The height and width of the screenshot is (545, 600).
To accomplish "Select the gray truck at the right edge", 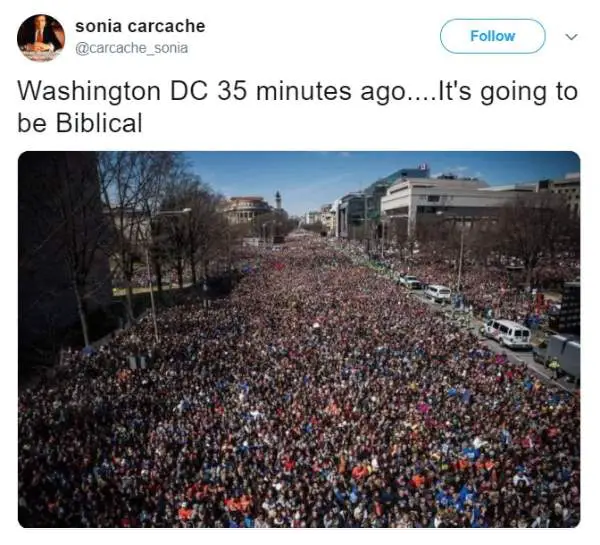I will tap(562, 356).
